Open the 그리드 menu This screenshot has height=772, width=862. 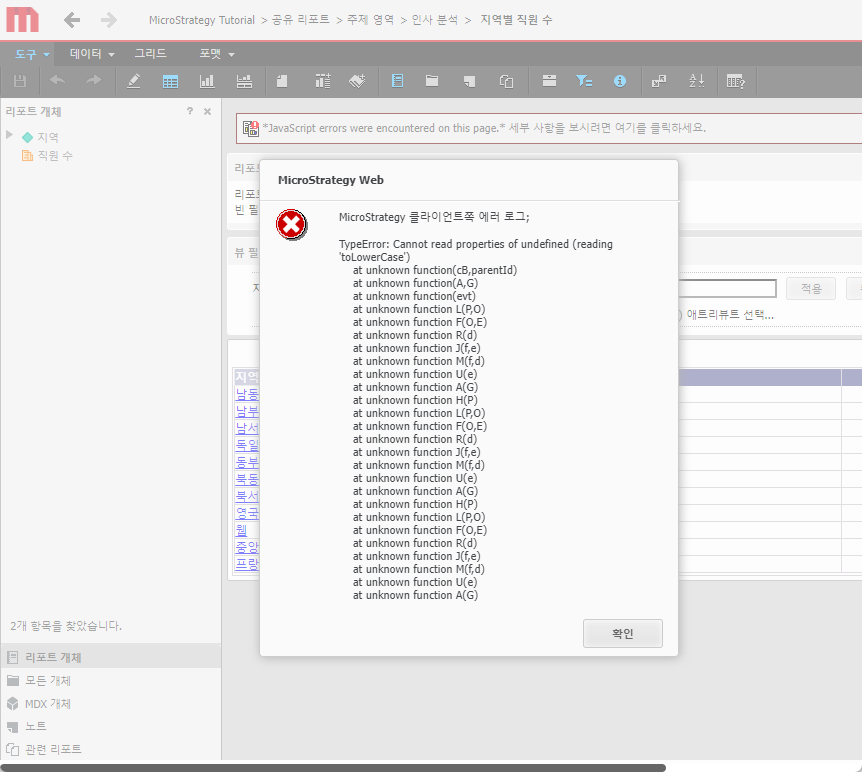pyautogui.click(x=150, y=54)
